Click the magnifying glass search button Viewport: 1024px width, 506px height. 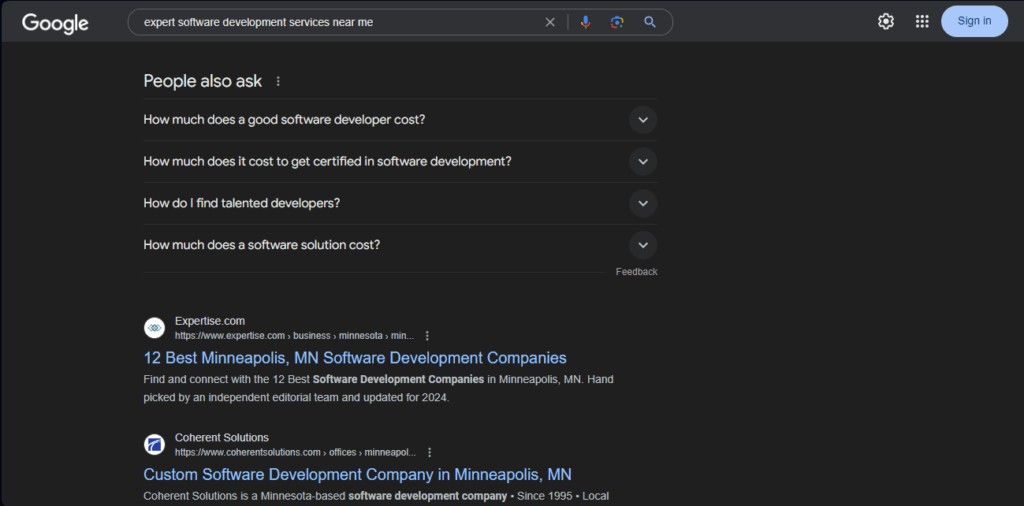pyautogui.click(x=650, y=22)
